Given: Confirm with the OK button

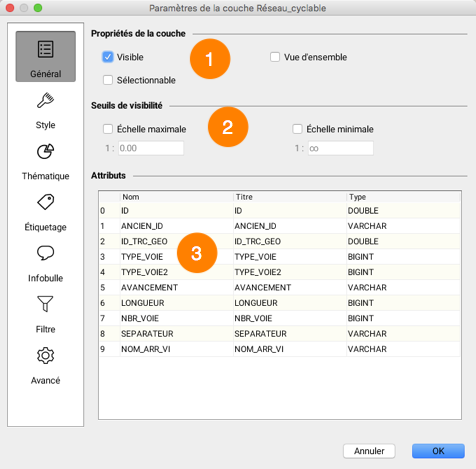Looking at the screenshot, I should 438,451.
